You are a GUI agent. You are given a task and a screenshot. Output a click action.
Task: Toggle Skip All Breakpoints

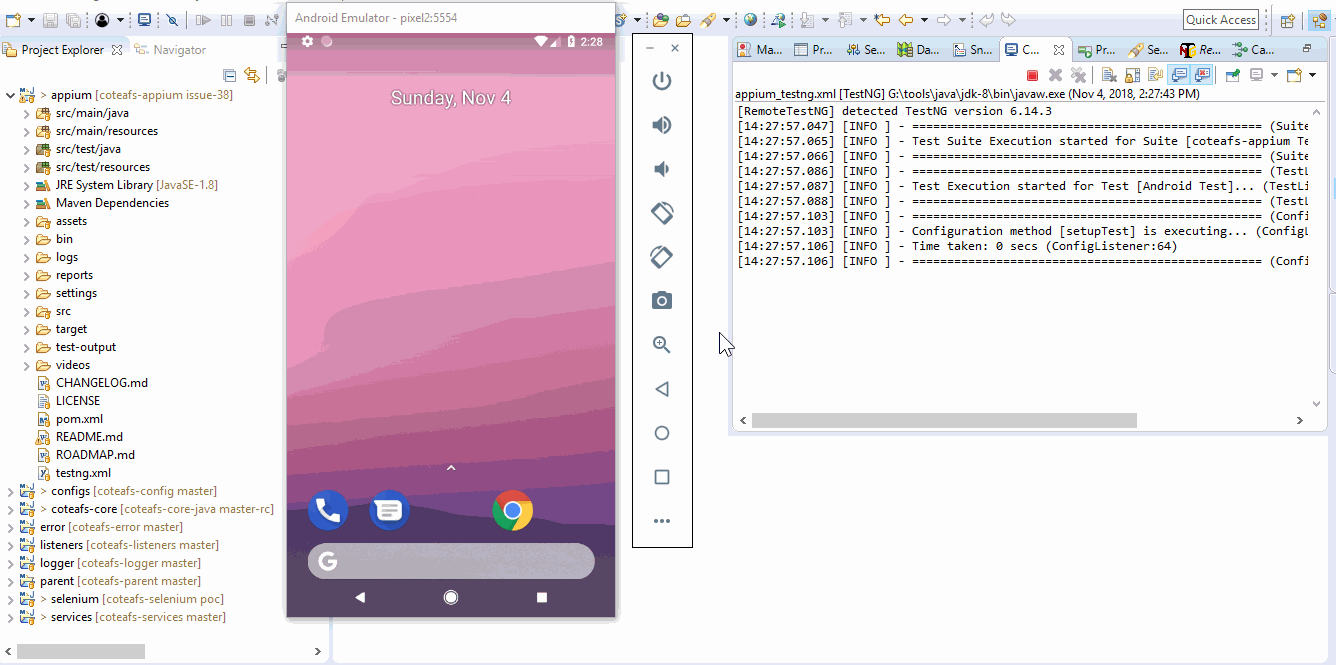pos(173,20)
